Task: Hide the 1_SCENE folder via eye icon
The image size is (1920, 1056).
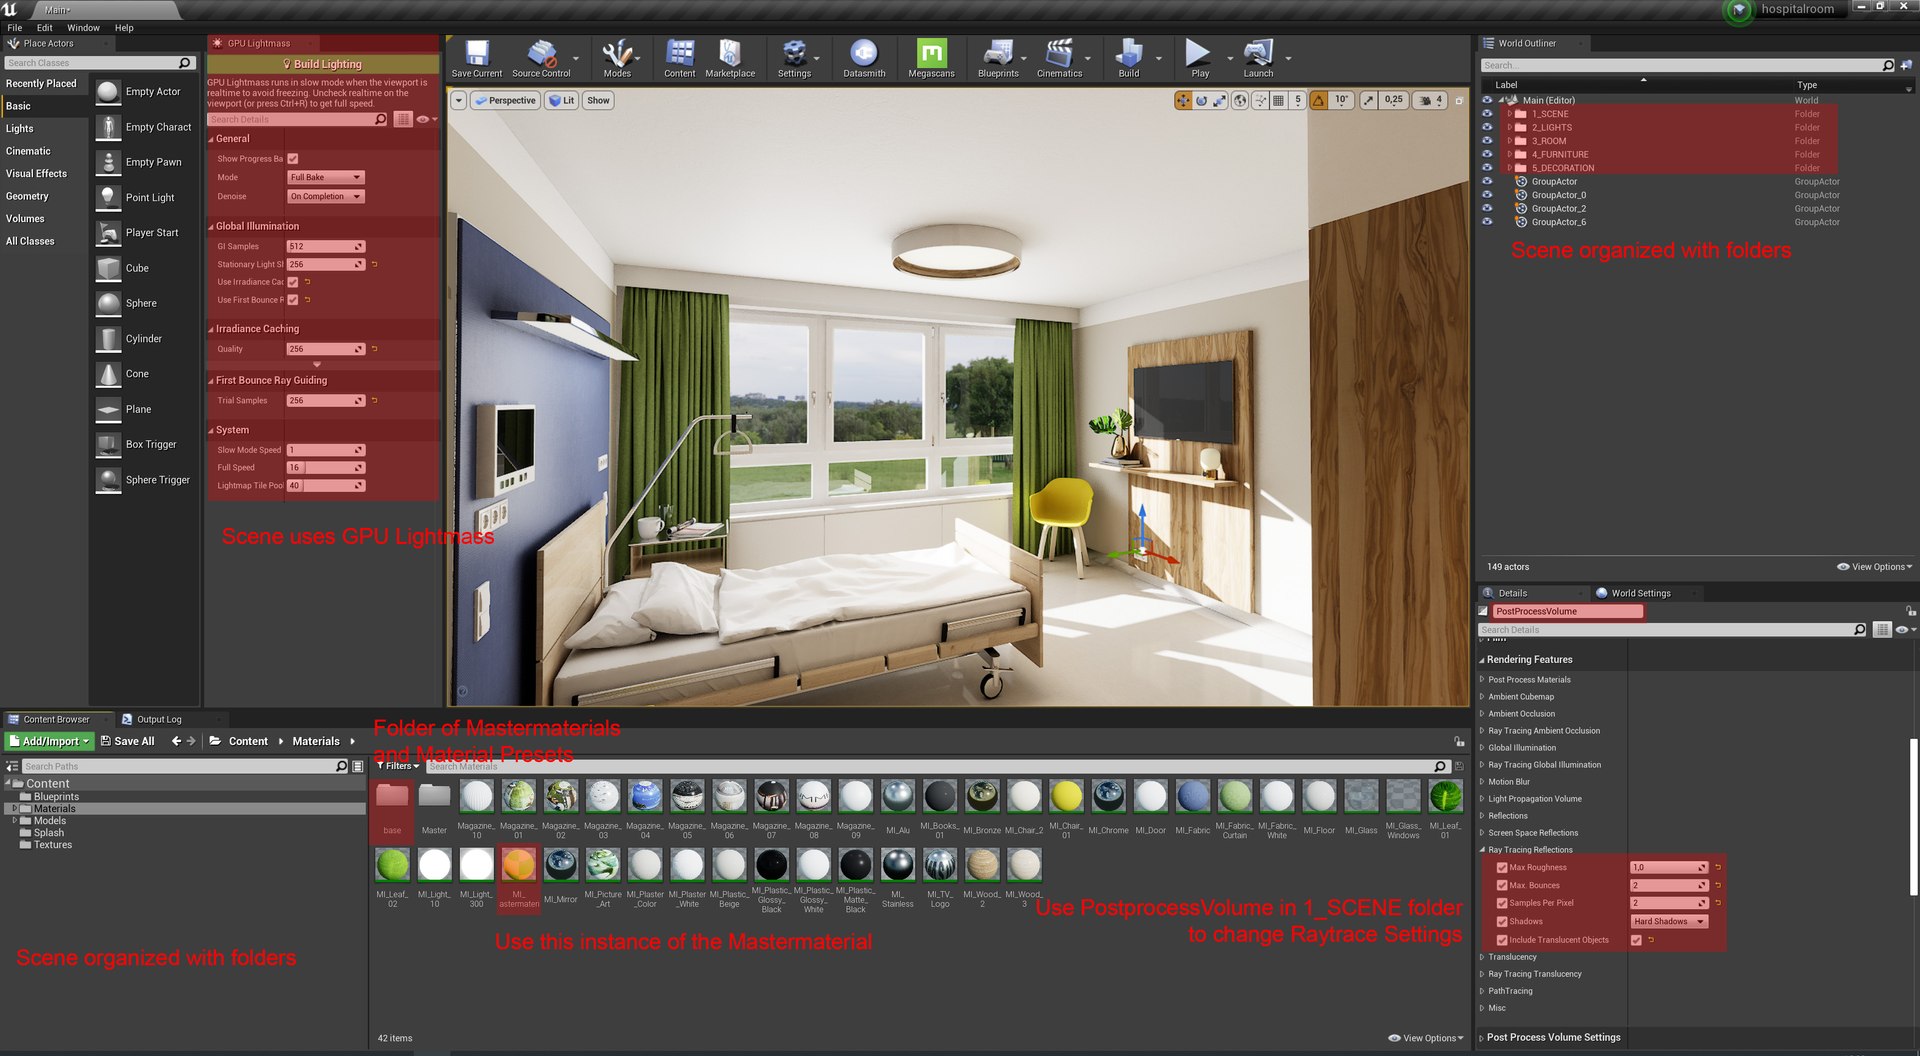Action: [1487, 114]
